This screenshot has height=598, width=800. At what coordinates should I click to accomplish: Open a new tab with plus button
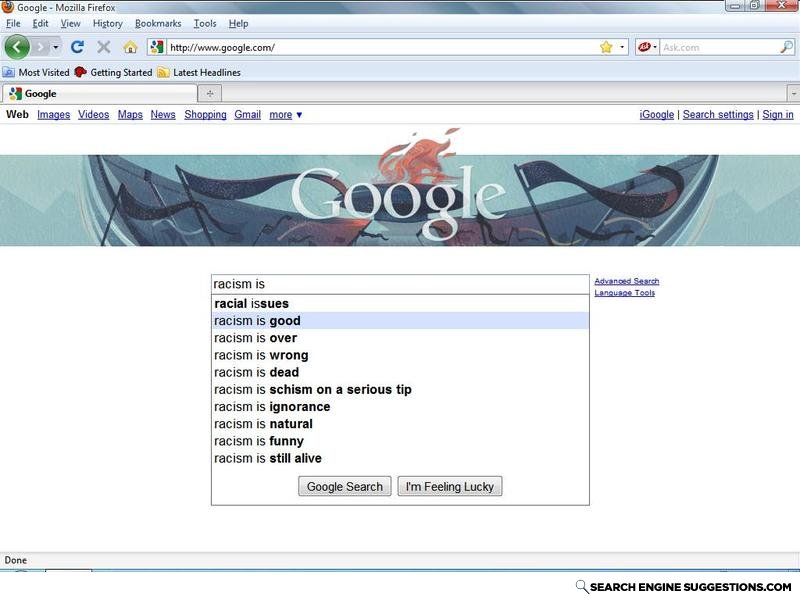(210, 93)
